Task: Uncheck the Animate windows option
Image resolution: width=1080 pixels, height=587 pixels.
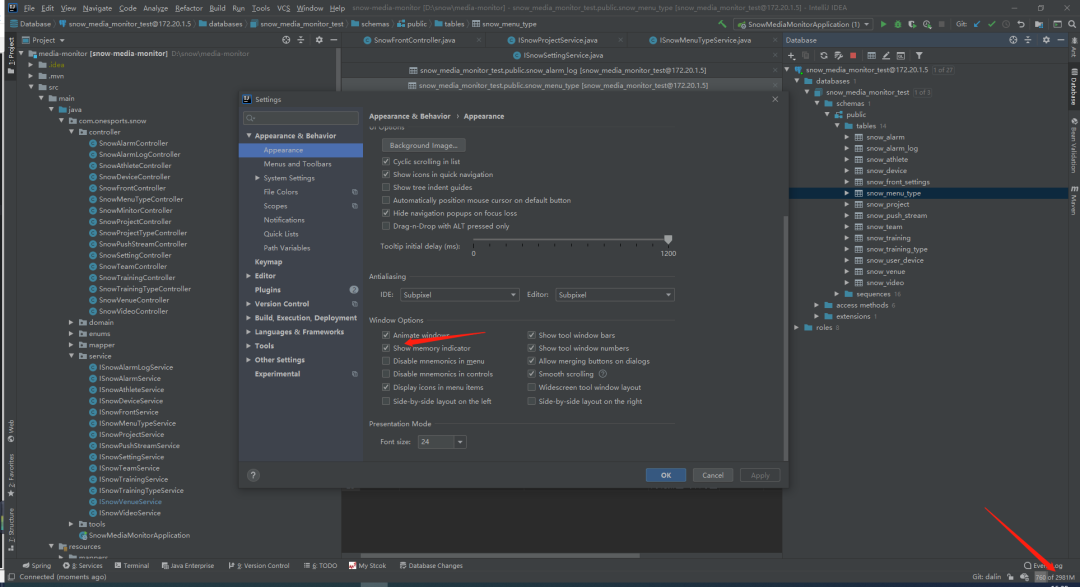Action: (386, 335)
